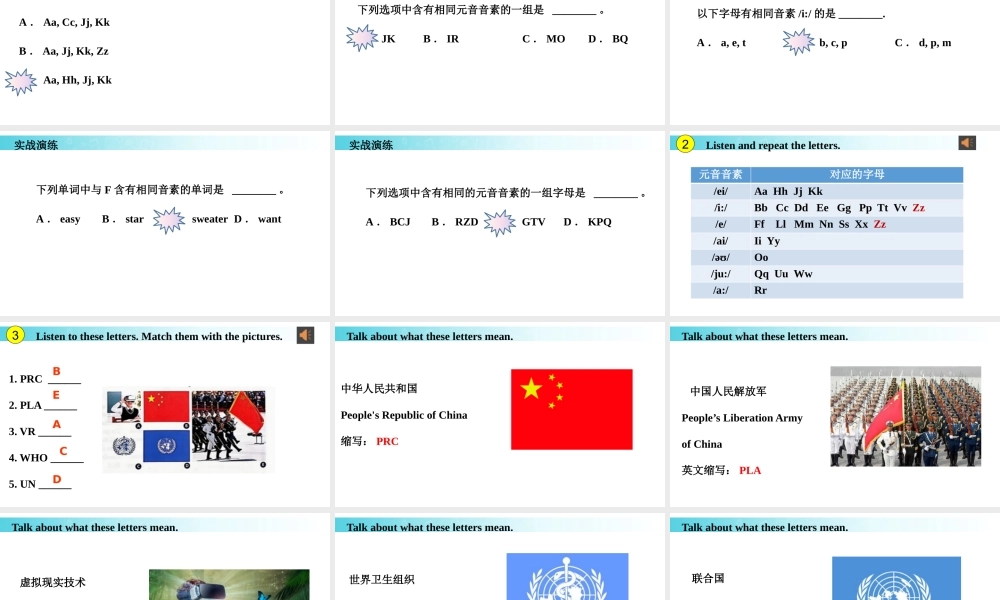Screen dimensions: 1000x600
Task: Click the yellow circle numbered 3
Action: pos(15,335)
